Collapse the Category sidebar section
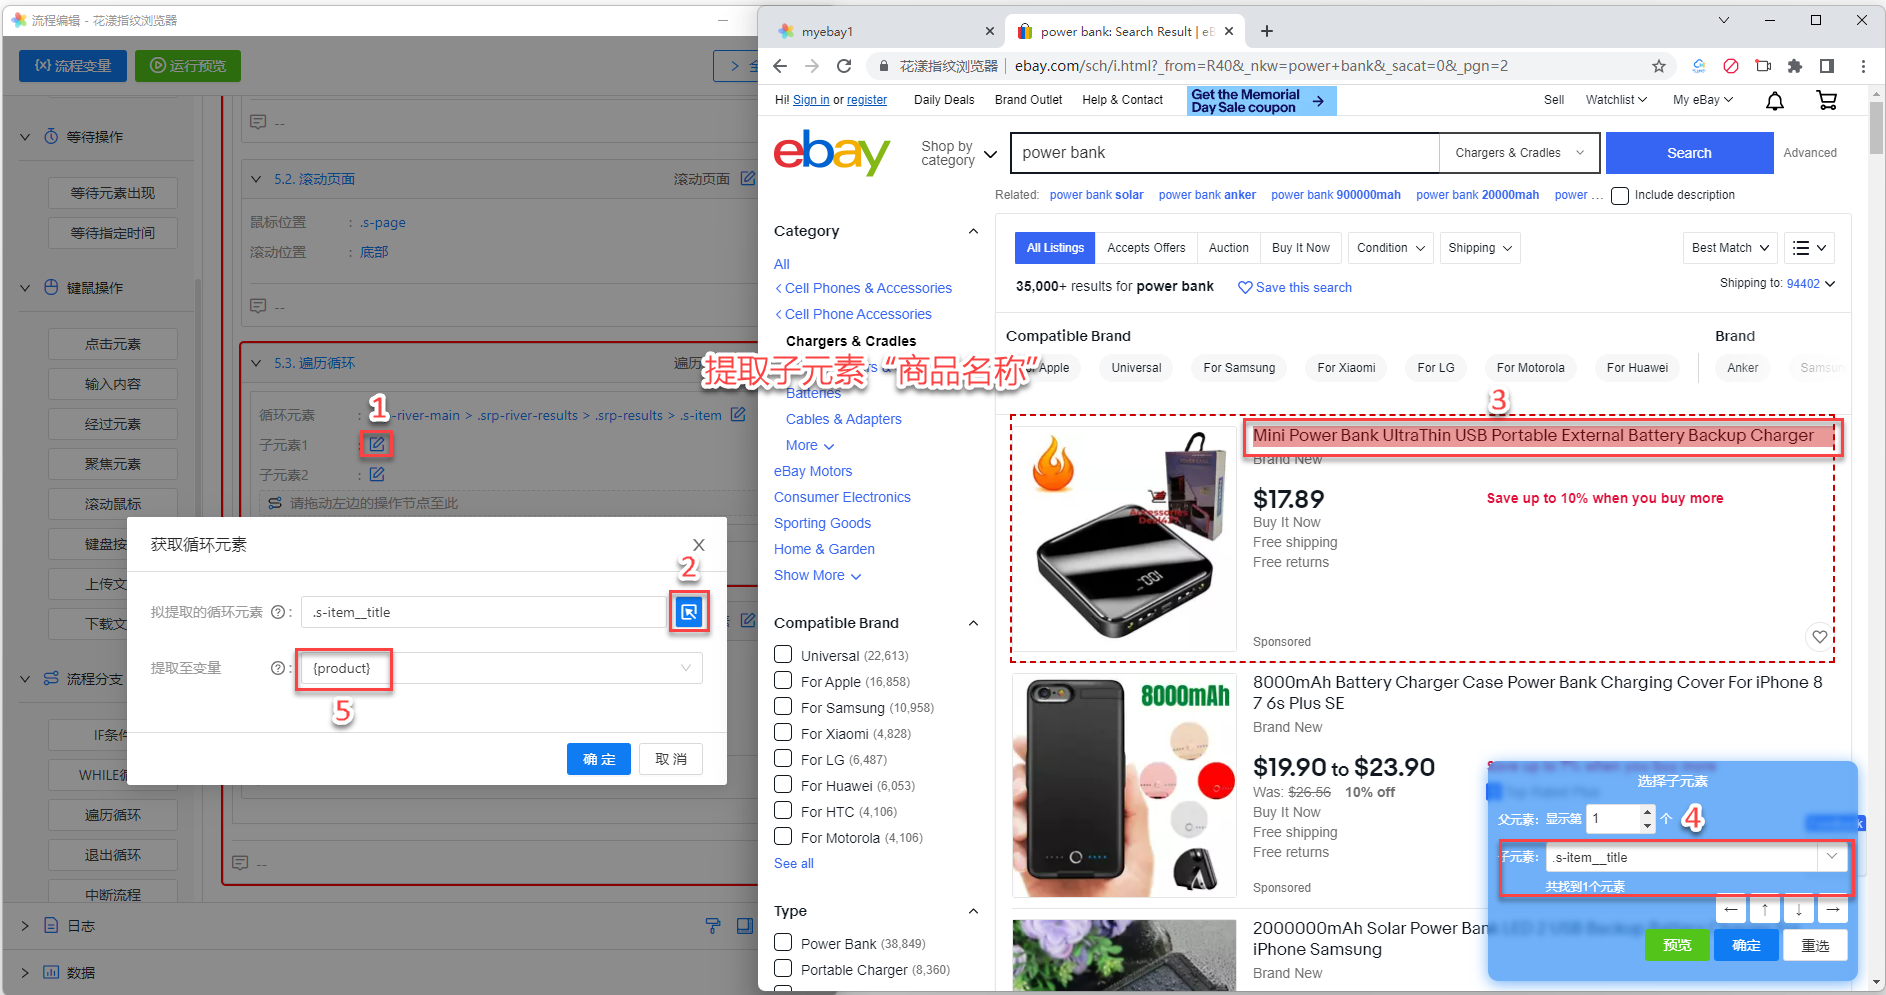This screenshot has width=1886, height=995. (973, 231)
